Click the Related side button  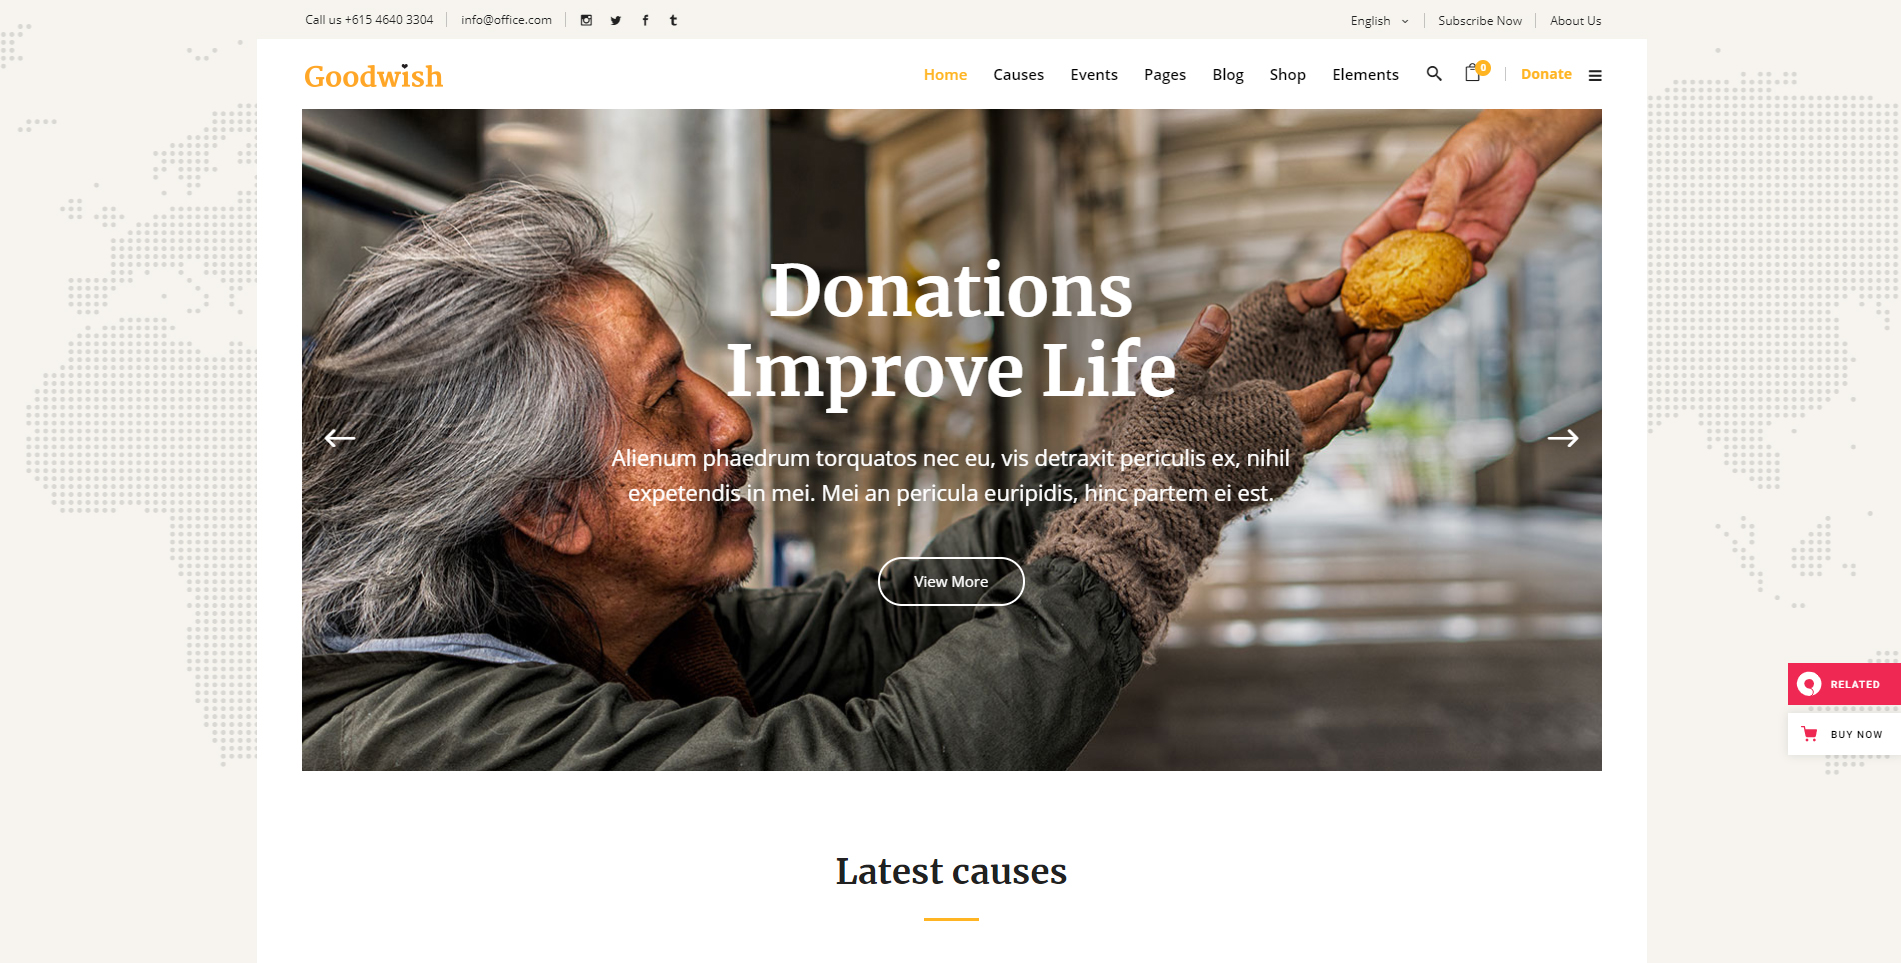(1844, 684)
